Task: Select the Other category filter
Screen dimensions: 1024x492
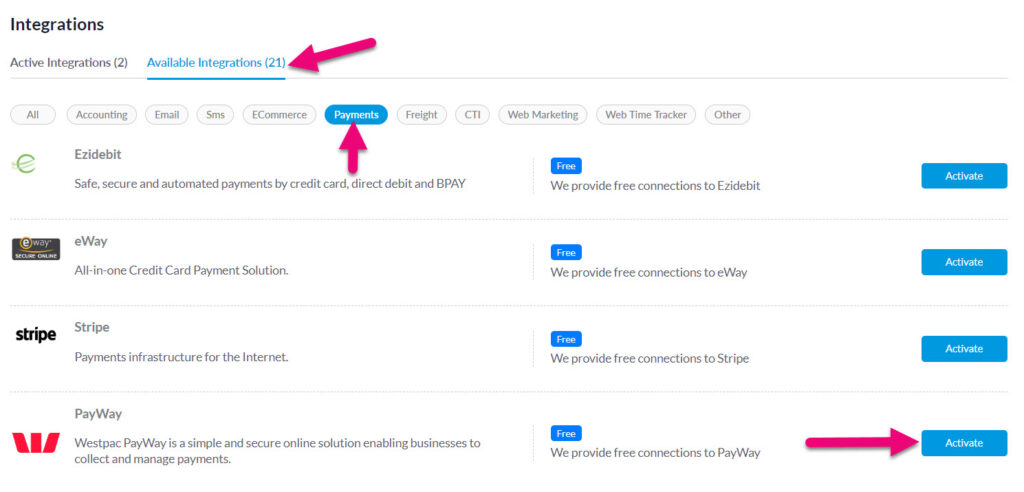Action: click(727, 114)
